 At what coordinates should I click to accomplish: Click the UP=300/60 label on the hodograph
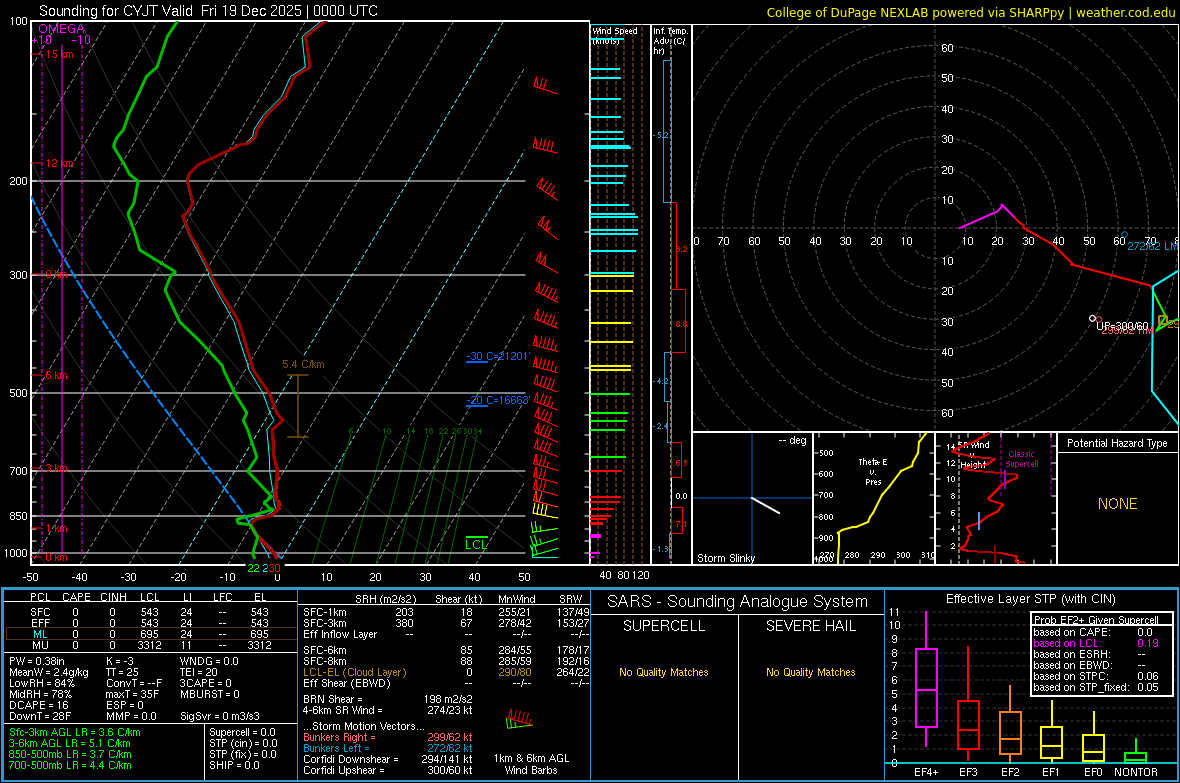(1122, 326)
